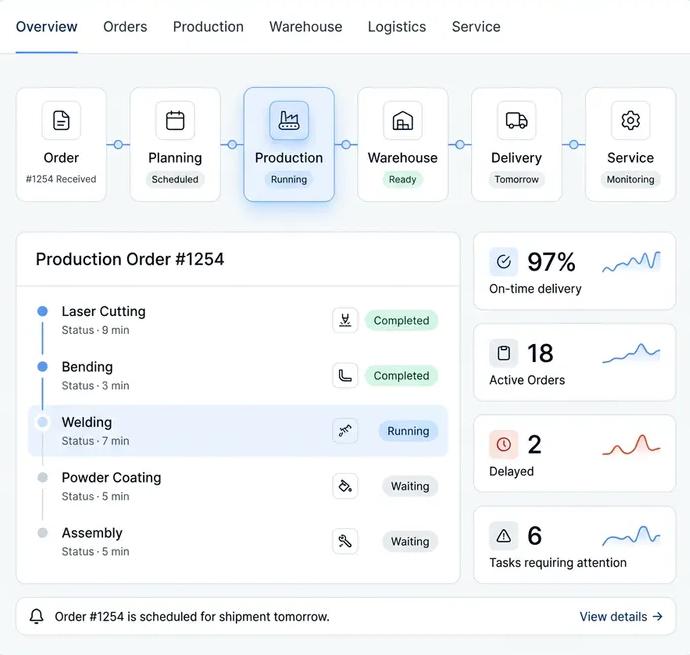Open the Orders tab
The width and height of the screenshot is (690, 655).
(x=125, y=27)
